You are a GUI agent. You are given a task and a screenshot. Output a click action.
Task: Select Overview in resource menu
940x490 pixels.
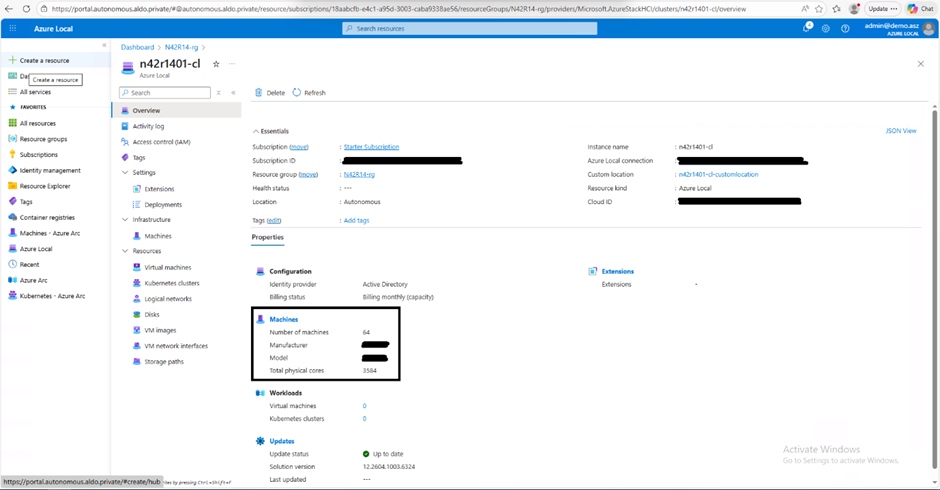(177, 110)
